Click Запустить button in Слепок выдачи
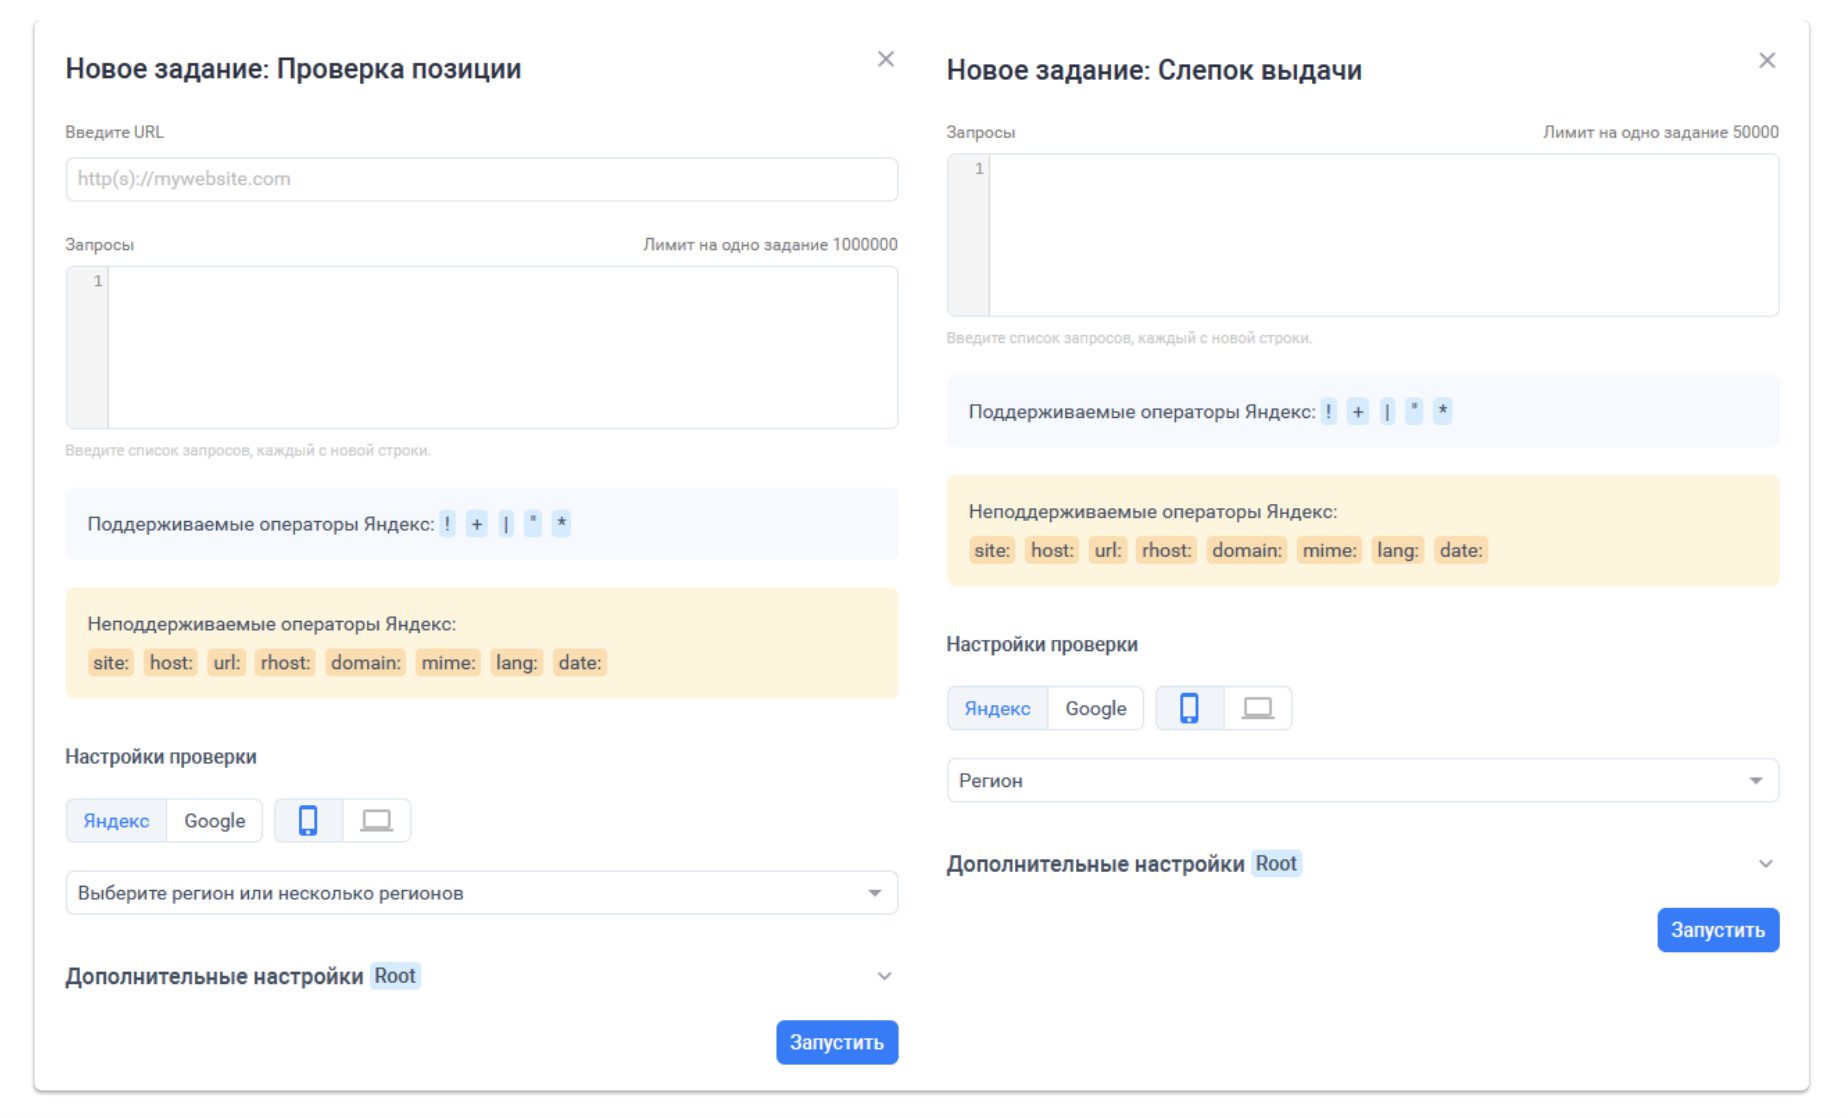The image size is (1848, 1118). pos(1718,930)
